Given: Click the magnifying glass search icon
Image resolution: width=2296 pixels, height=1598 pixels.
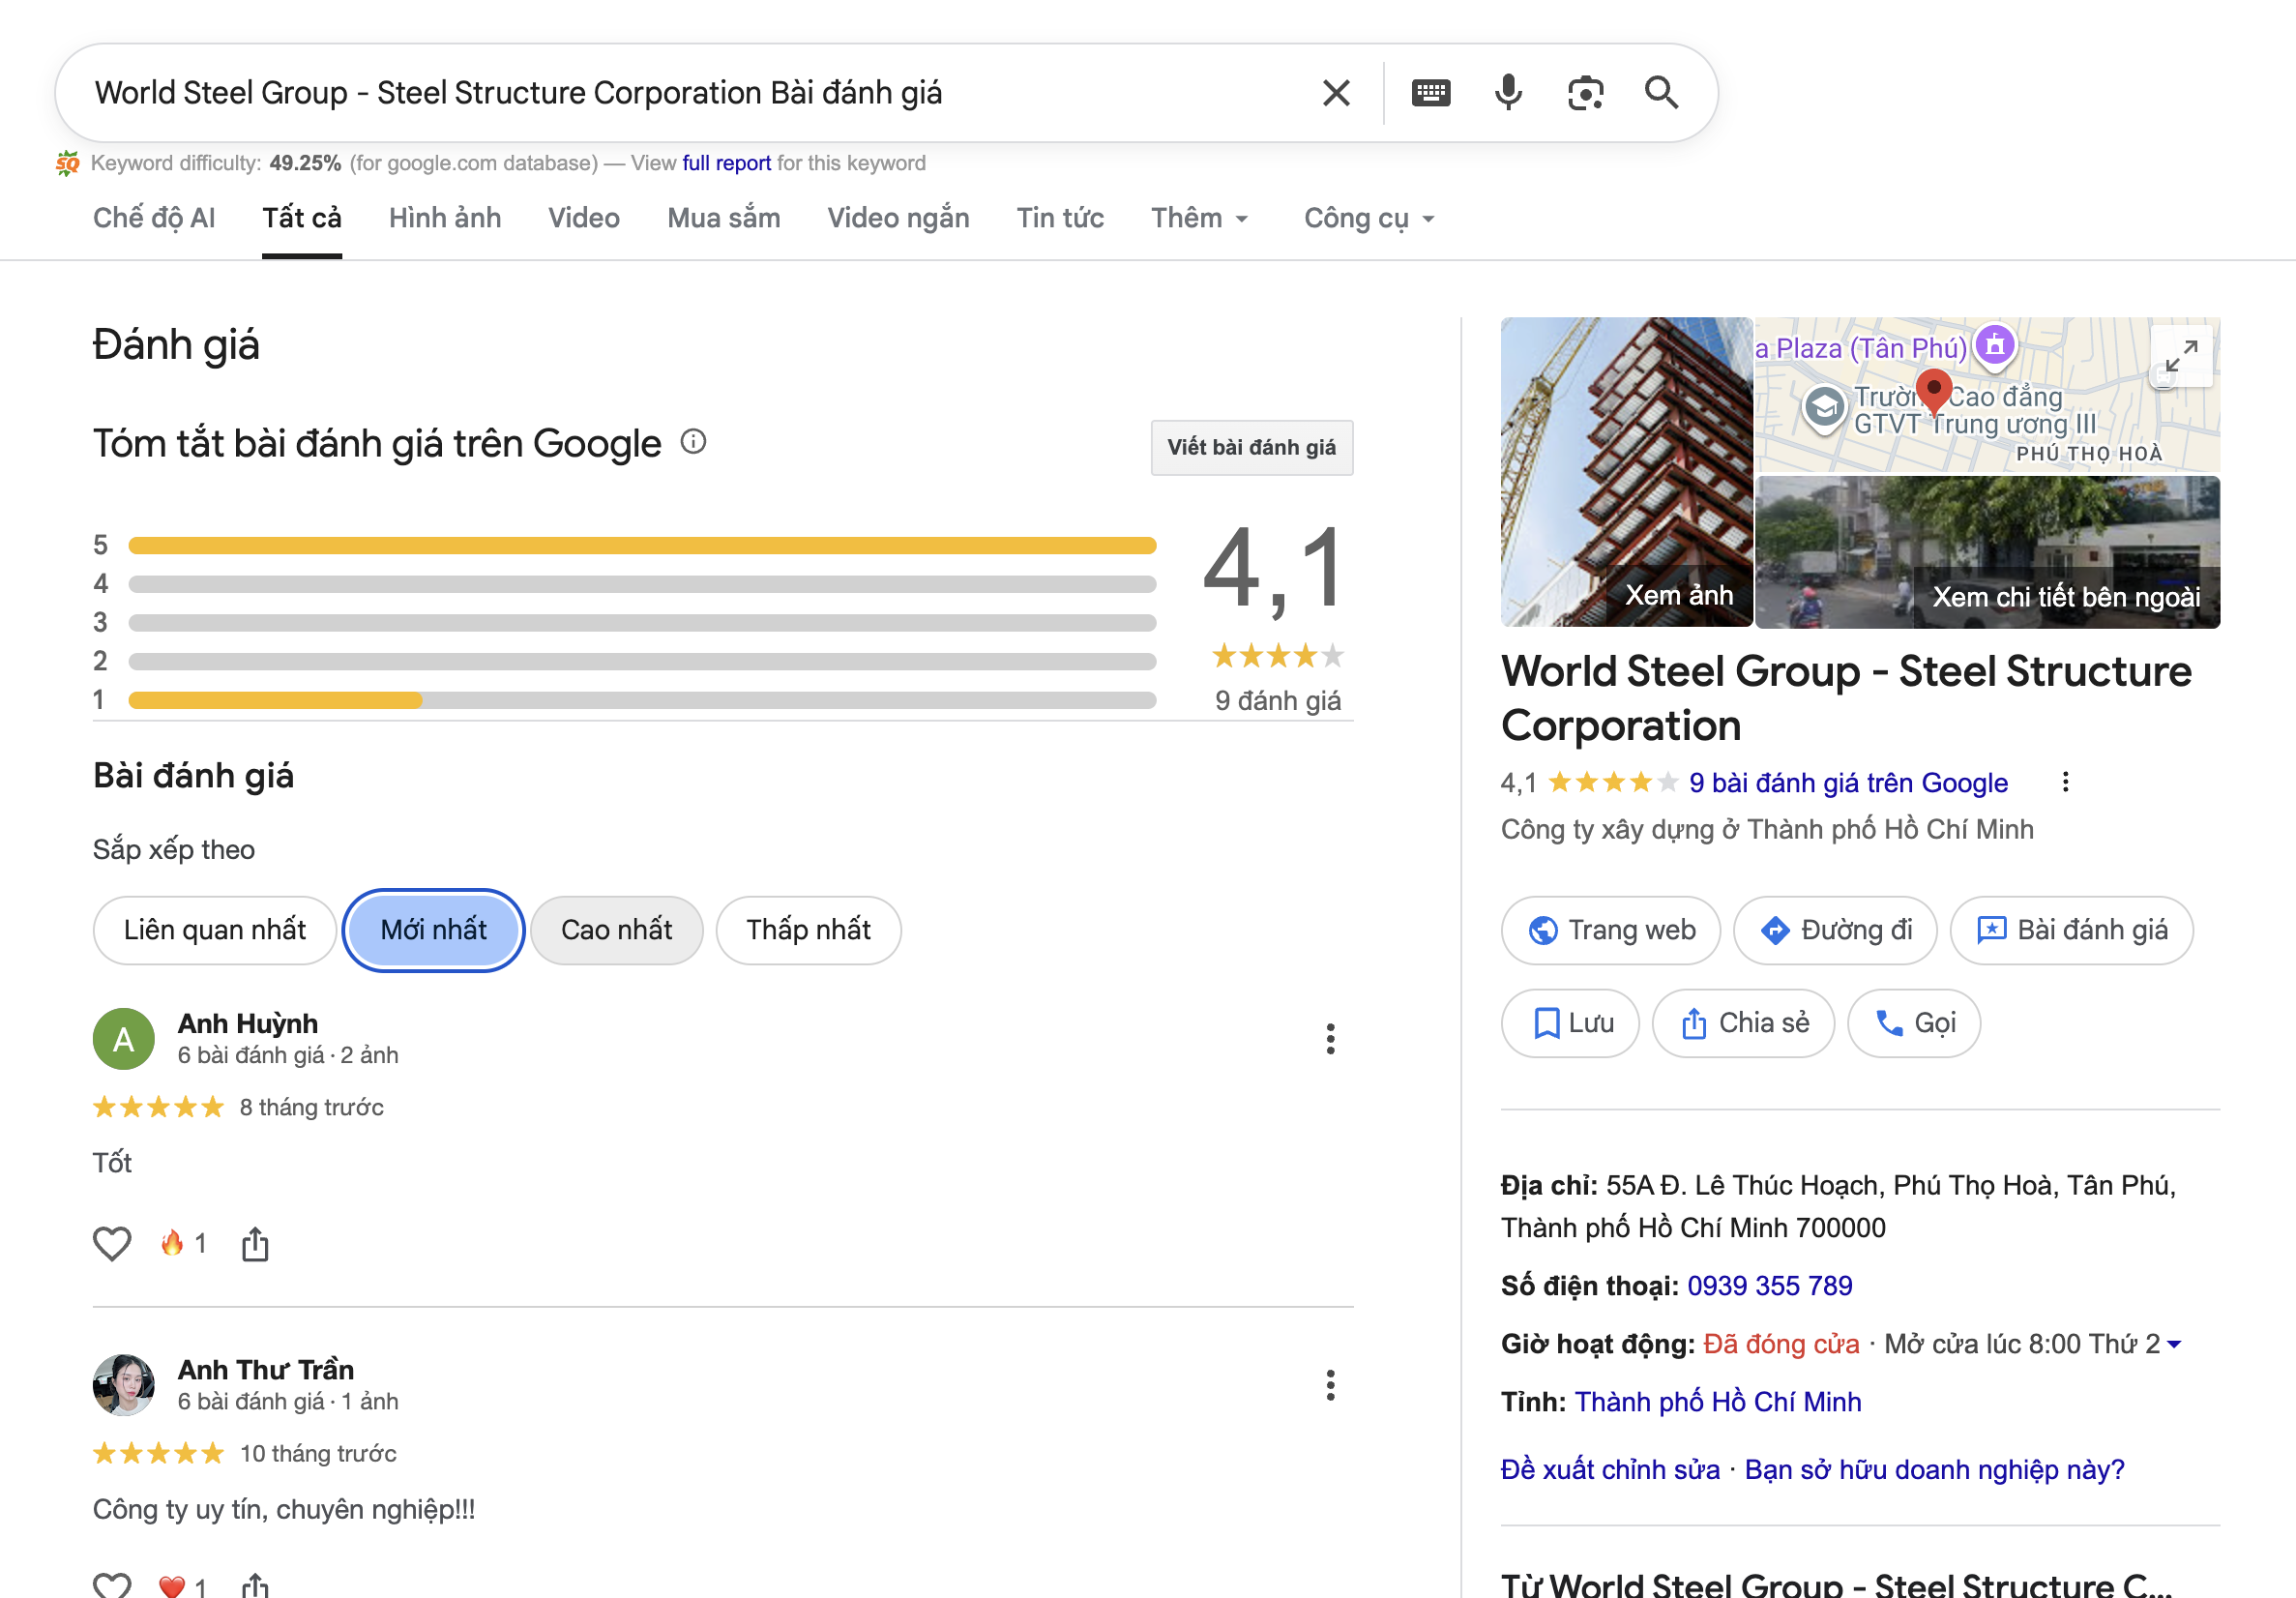Looking at the screenshot, I should coord(1661,93).
